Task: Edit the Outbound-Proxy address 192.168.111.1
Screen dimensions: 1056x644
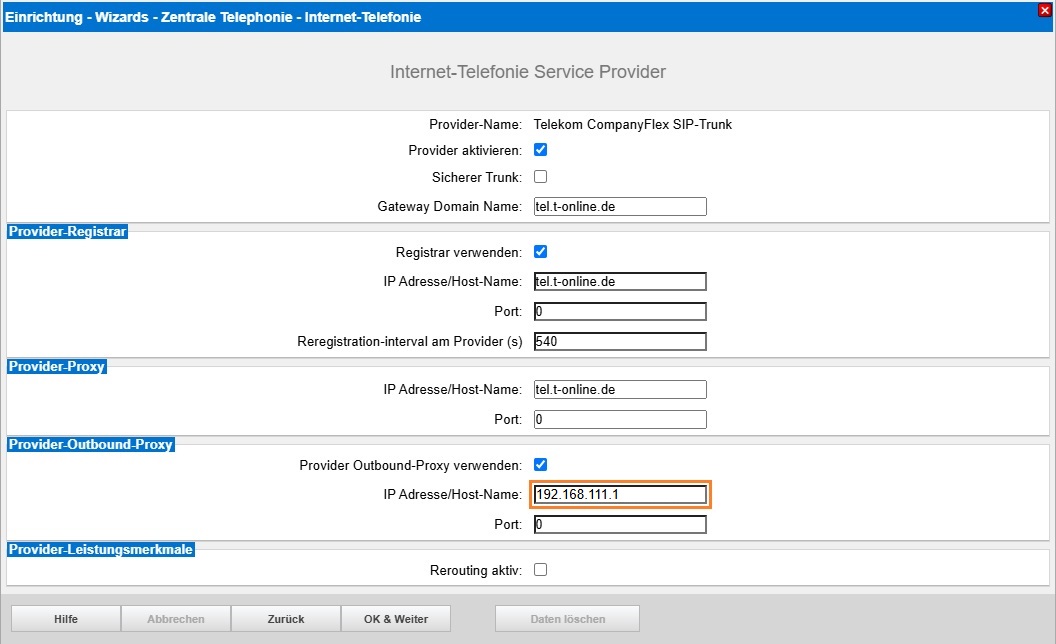Action: 620,494
